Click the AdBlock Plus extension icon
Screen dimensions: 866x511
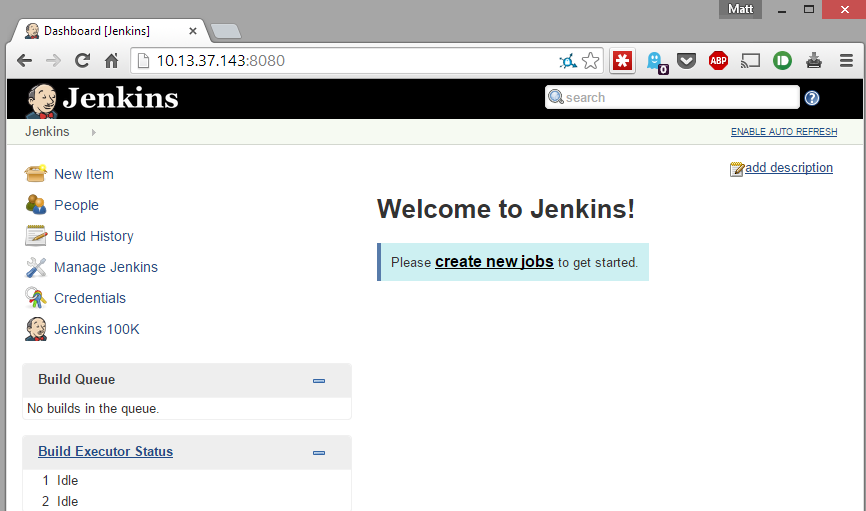click(718, 60)
